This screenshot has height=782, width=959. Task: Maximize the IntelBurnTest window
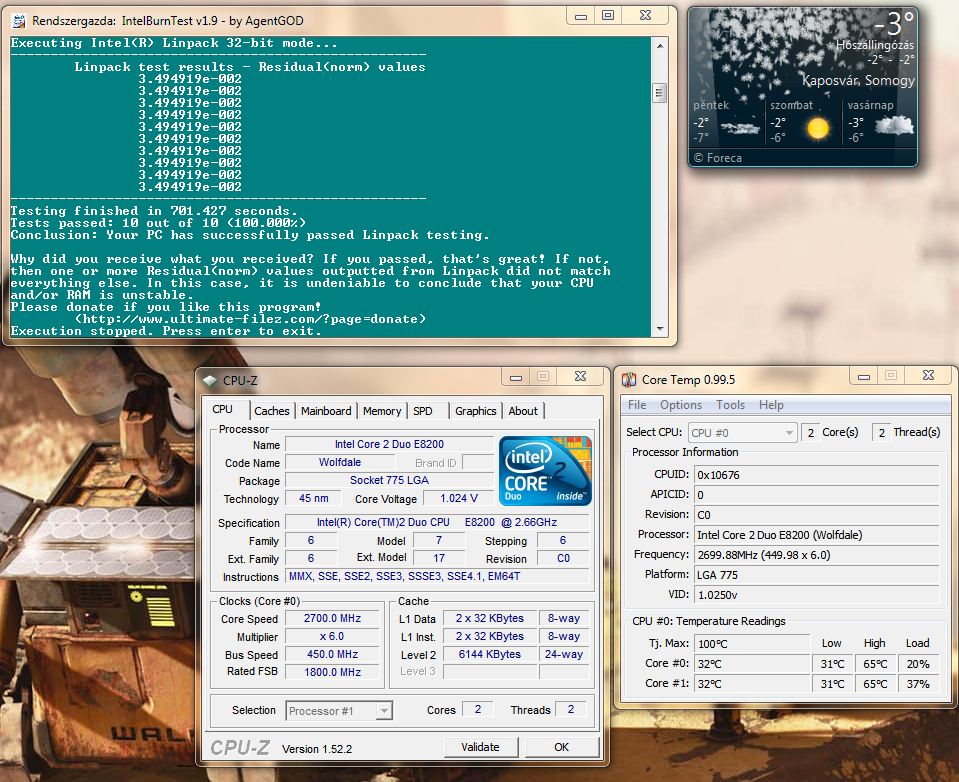point(608,16)
